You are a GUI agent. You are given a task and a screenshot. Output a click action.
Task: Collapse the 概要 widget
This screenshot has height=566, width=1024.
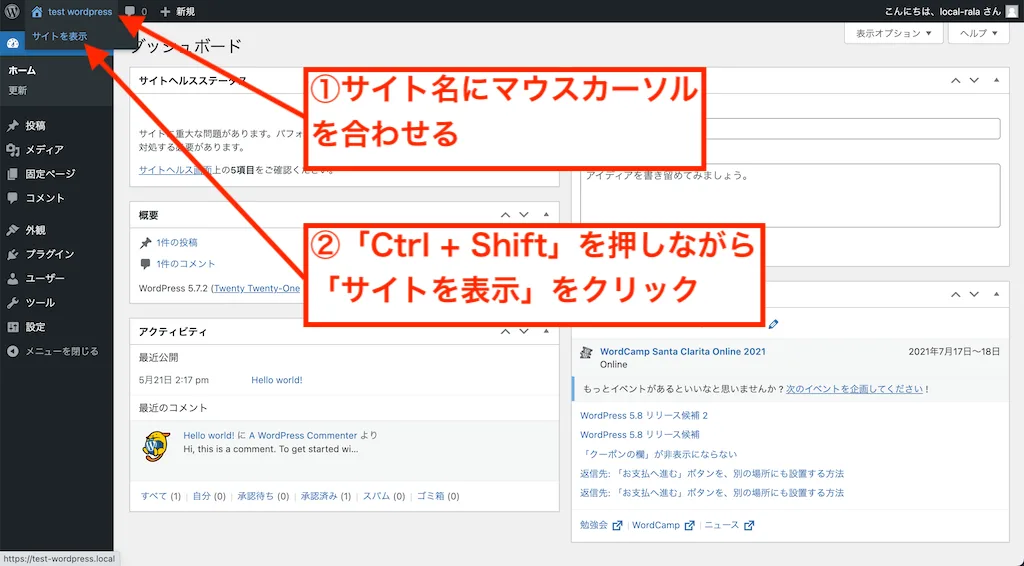tap(546, 215)
